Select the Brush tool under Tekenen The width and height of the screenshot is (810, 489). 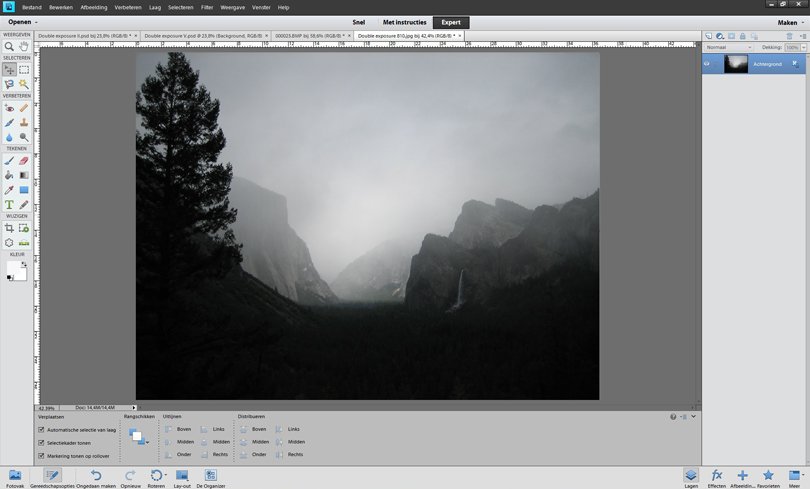tap(9, 161)
